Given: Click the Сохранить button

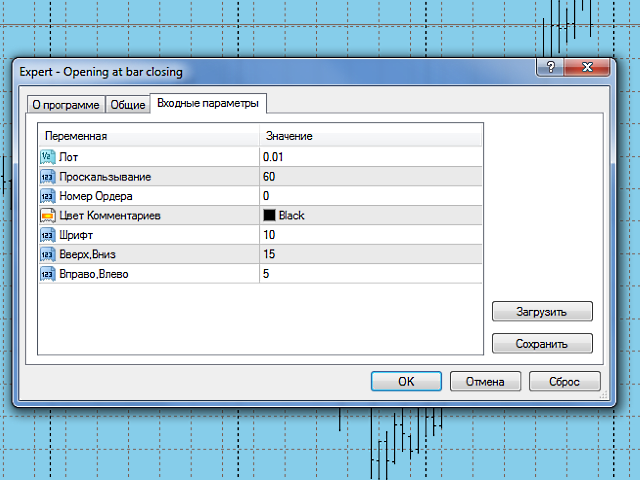Looking at the screenshot, I should coord(542,344).
